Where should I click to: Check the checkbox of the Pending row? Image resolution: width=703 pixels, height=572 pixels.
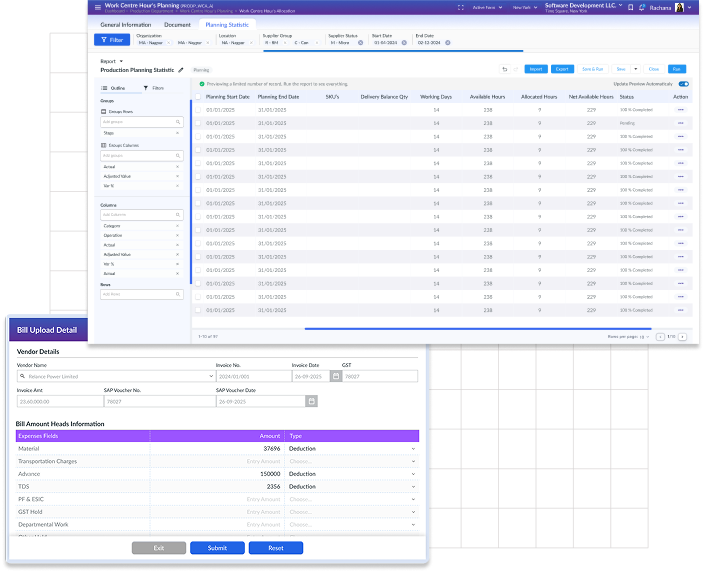[198, 123]
